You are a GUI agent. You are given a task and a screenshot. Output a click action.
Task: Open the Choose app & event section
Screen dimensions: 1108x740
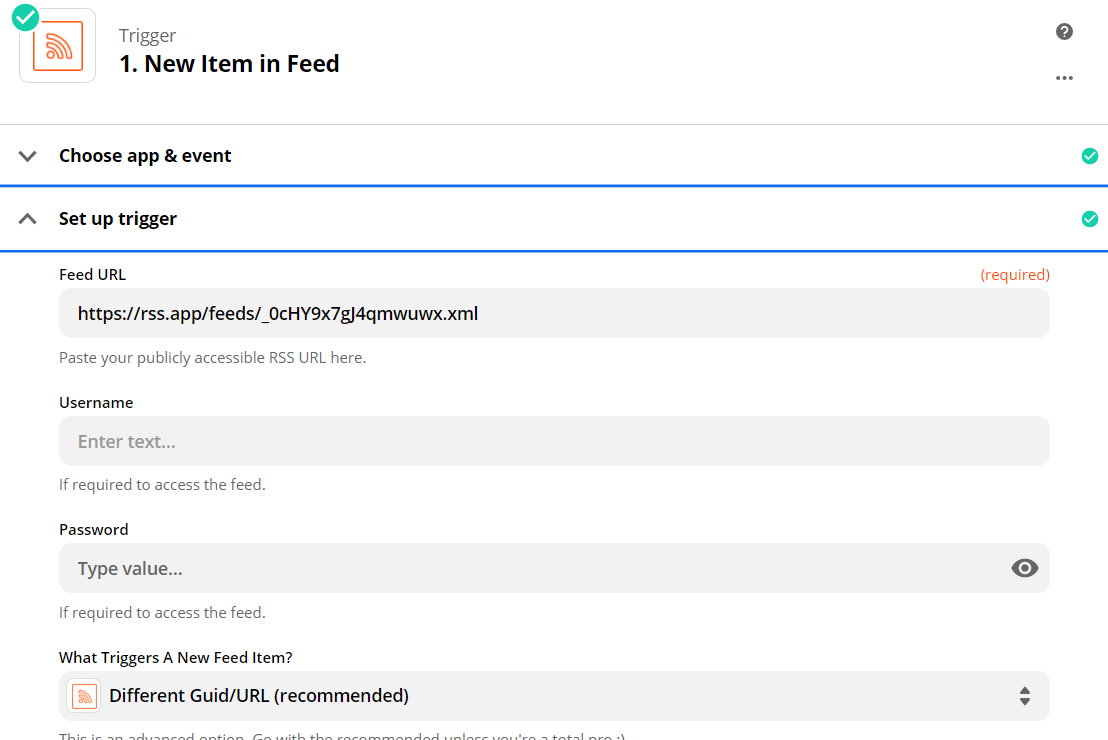[145, 156]
